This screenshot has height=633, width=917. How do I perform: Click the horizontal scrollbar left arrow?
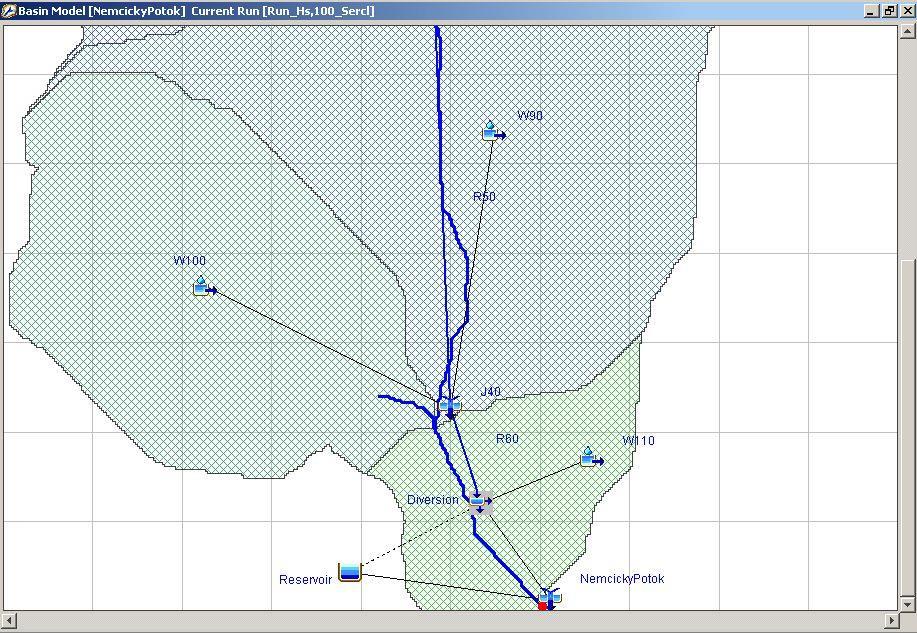pyautogui.click(x=8, y=620)
